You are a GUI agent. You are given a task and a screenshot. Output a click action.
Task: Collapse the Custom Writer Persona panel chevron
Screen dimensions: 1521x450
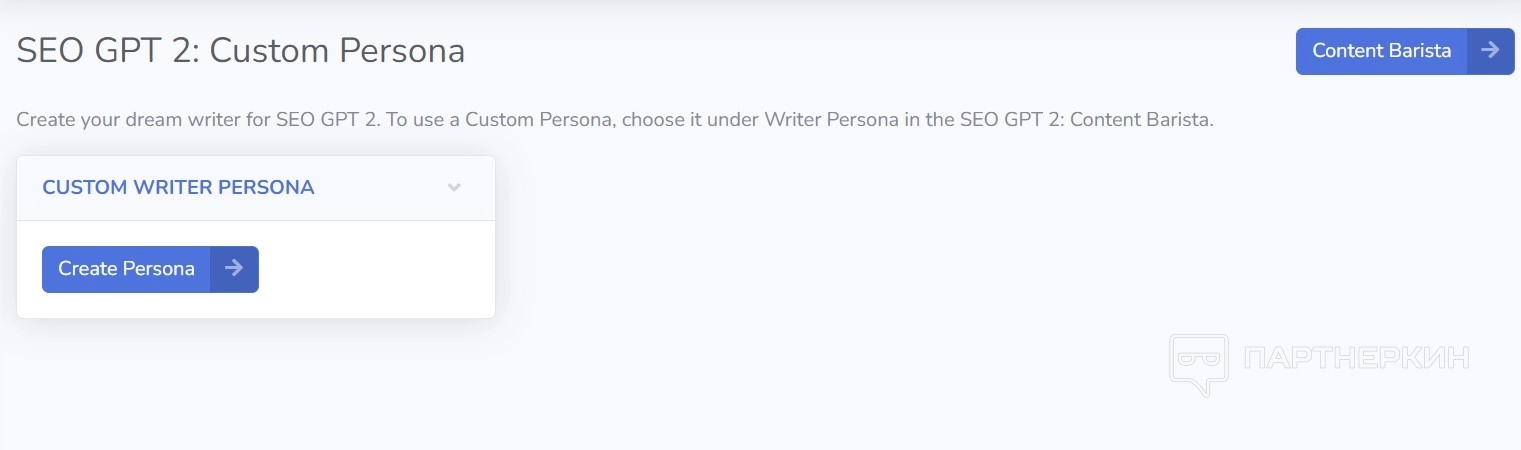pyautogui.click(x=454, y=188)
